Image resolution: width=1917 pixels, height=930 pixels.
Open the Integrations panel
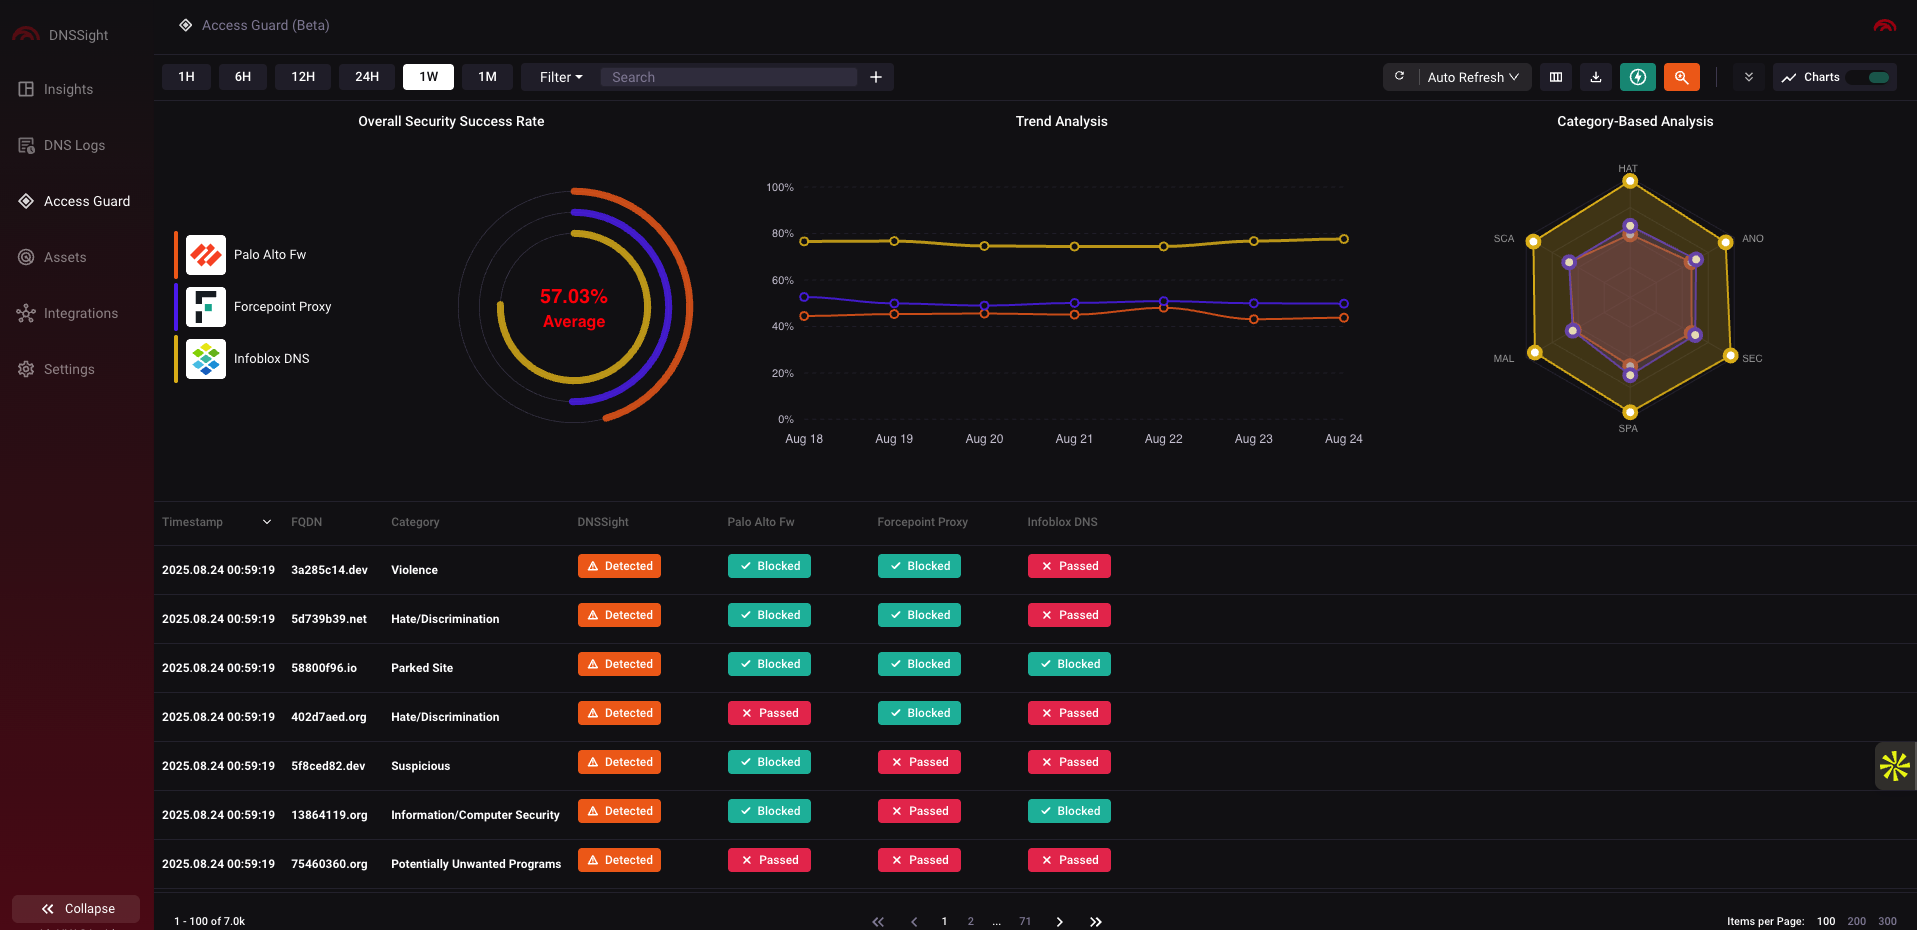pos(80,313)
